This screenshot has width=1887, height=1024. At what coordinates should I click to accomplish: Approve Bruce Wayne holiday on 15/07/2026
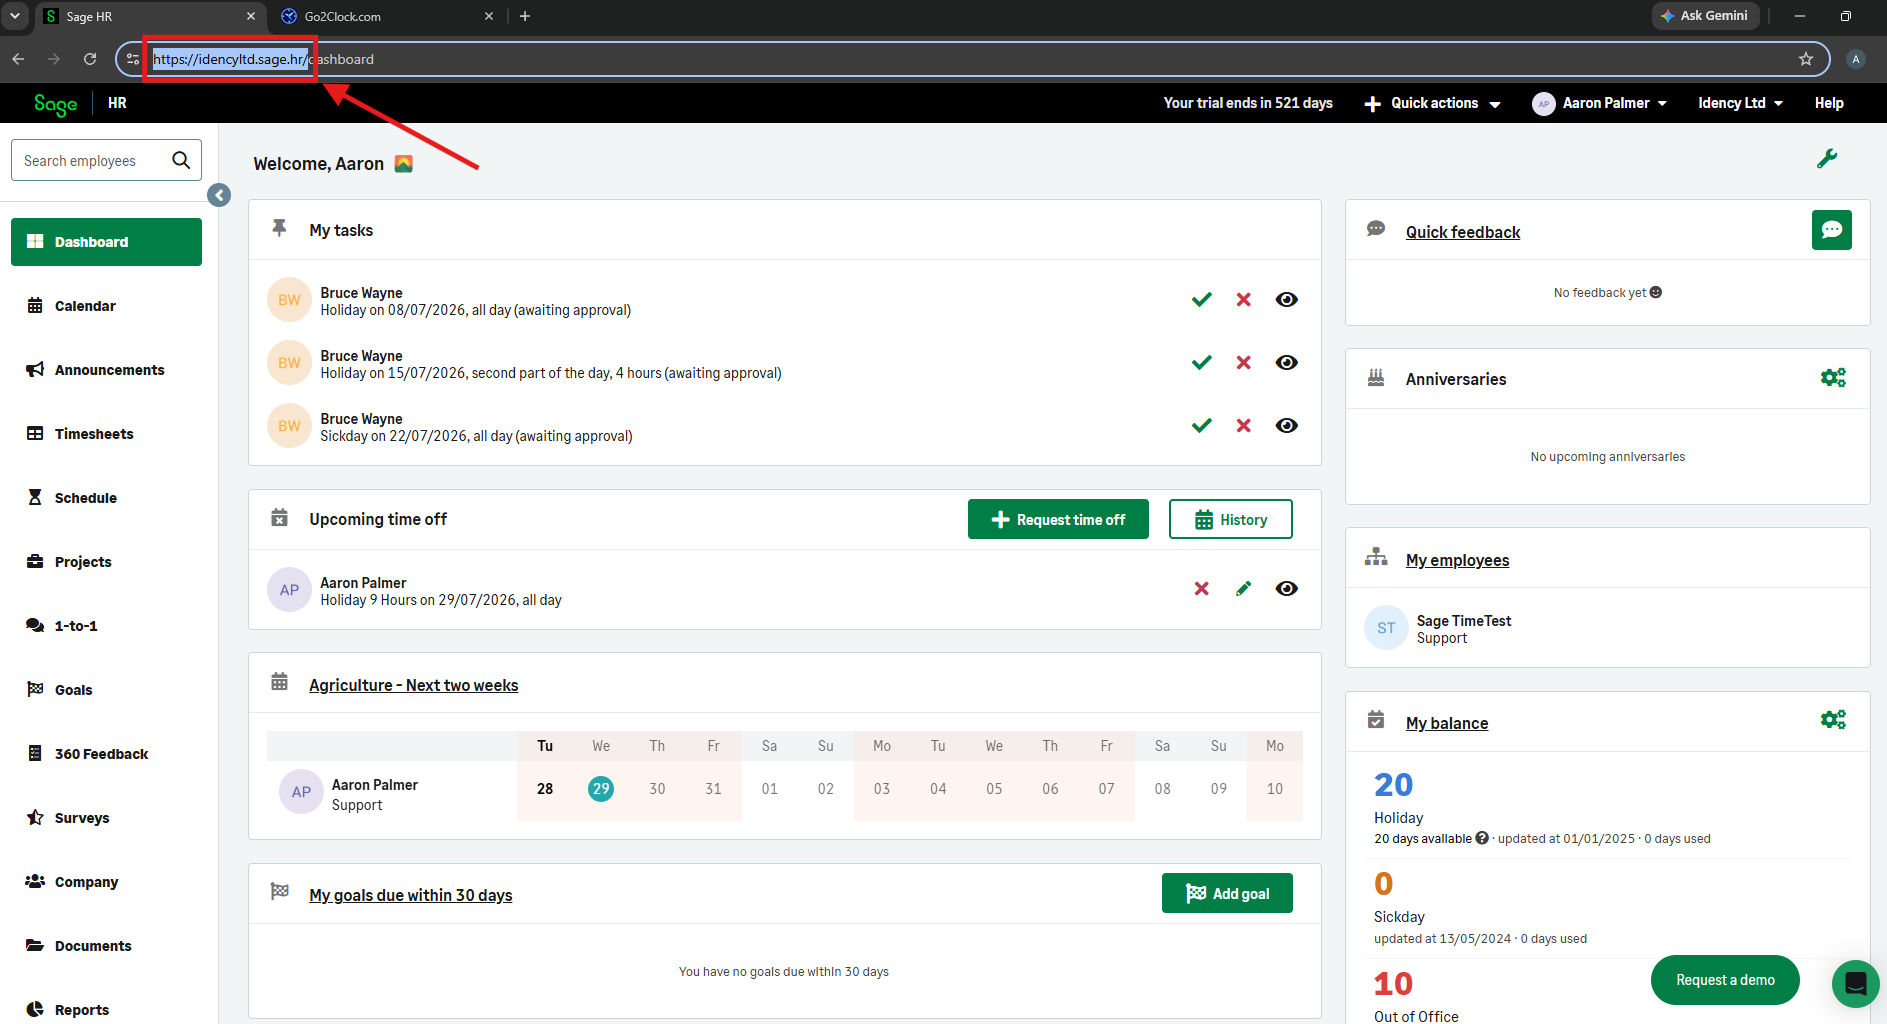(x=1202, y=363)
